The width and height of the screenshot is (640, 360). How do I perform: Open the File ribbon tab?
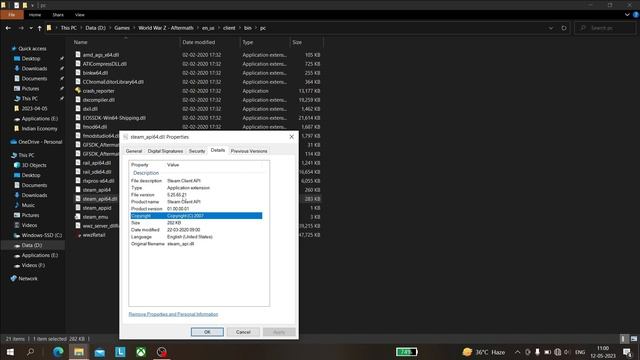pyautogui.click(x=12, y=15)
